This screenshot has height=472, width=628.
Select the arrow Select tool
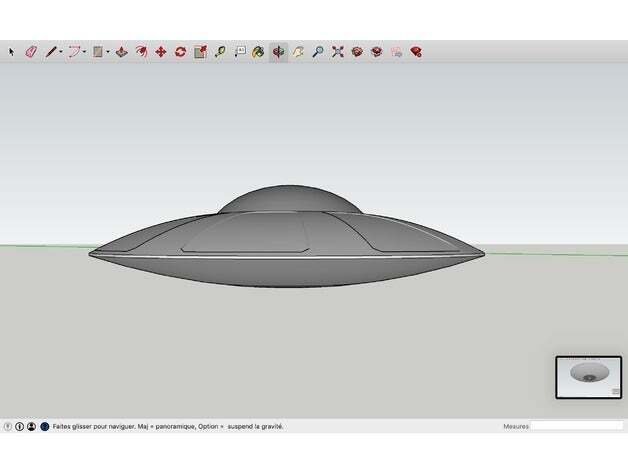tap(12, 51)
